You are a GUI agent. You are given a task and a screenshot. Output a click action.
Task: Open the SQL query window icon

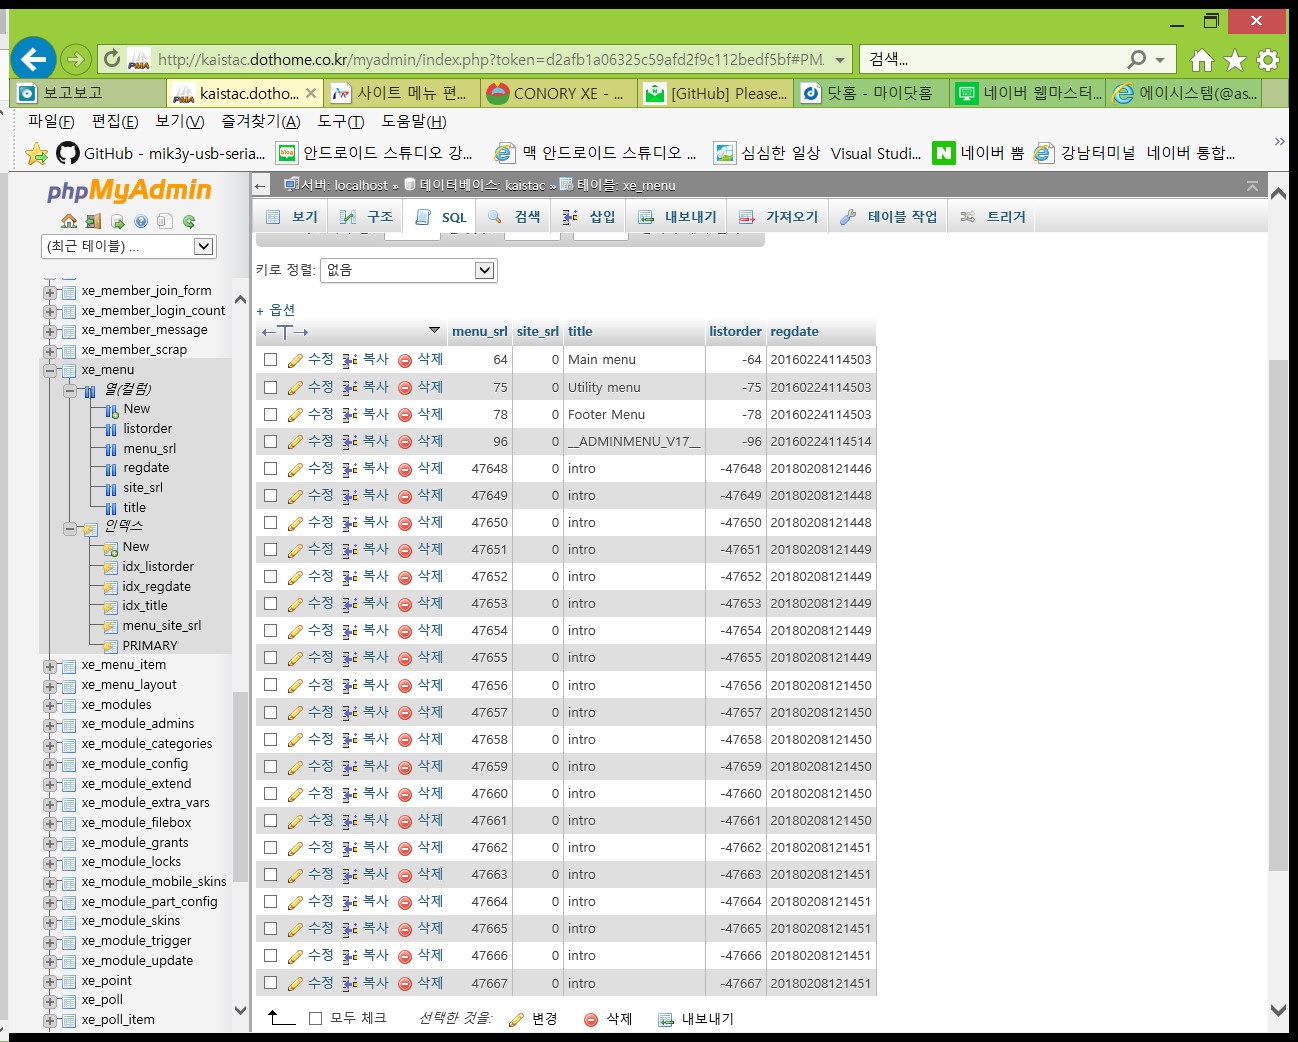pos(117,220)
